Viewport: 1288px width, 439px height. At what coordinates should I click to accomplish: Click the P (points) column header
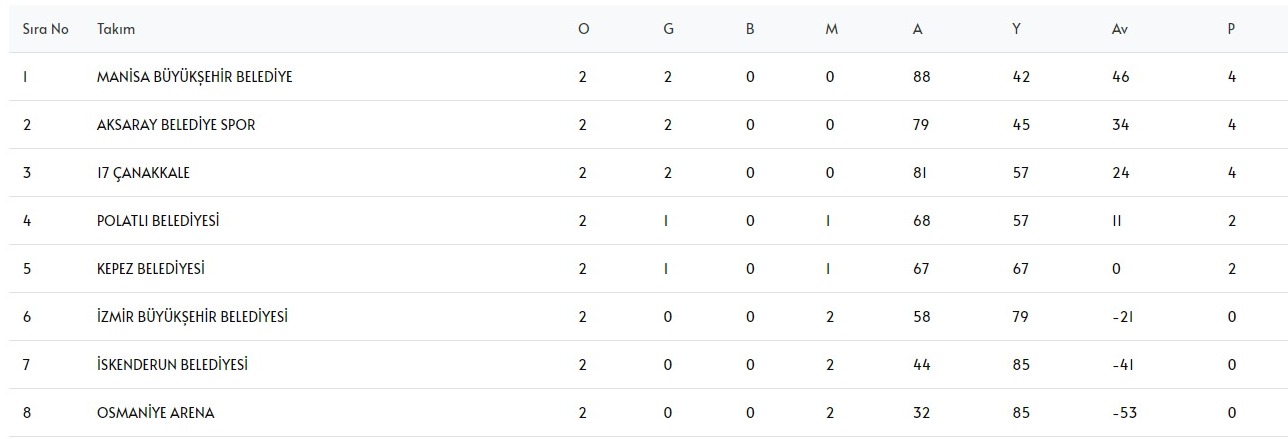pyautogui.click(x=1232, y=29)
